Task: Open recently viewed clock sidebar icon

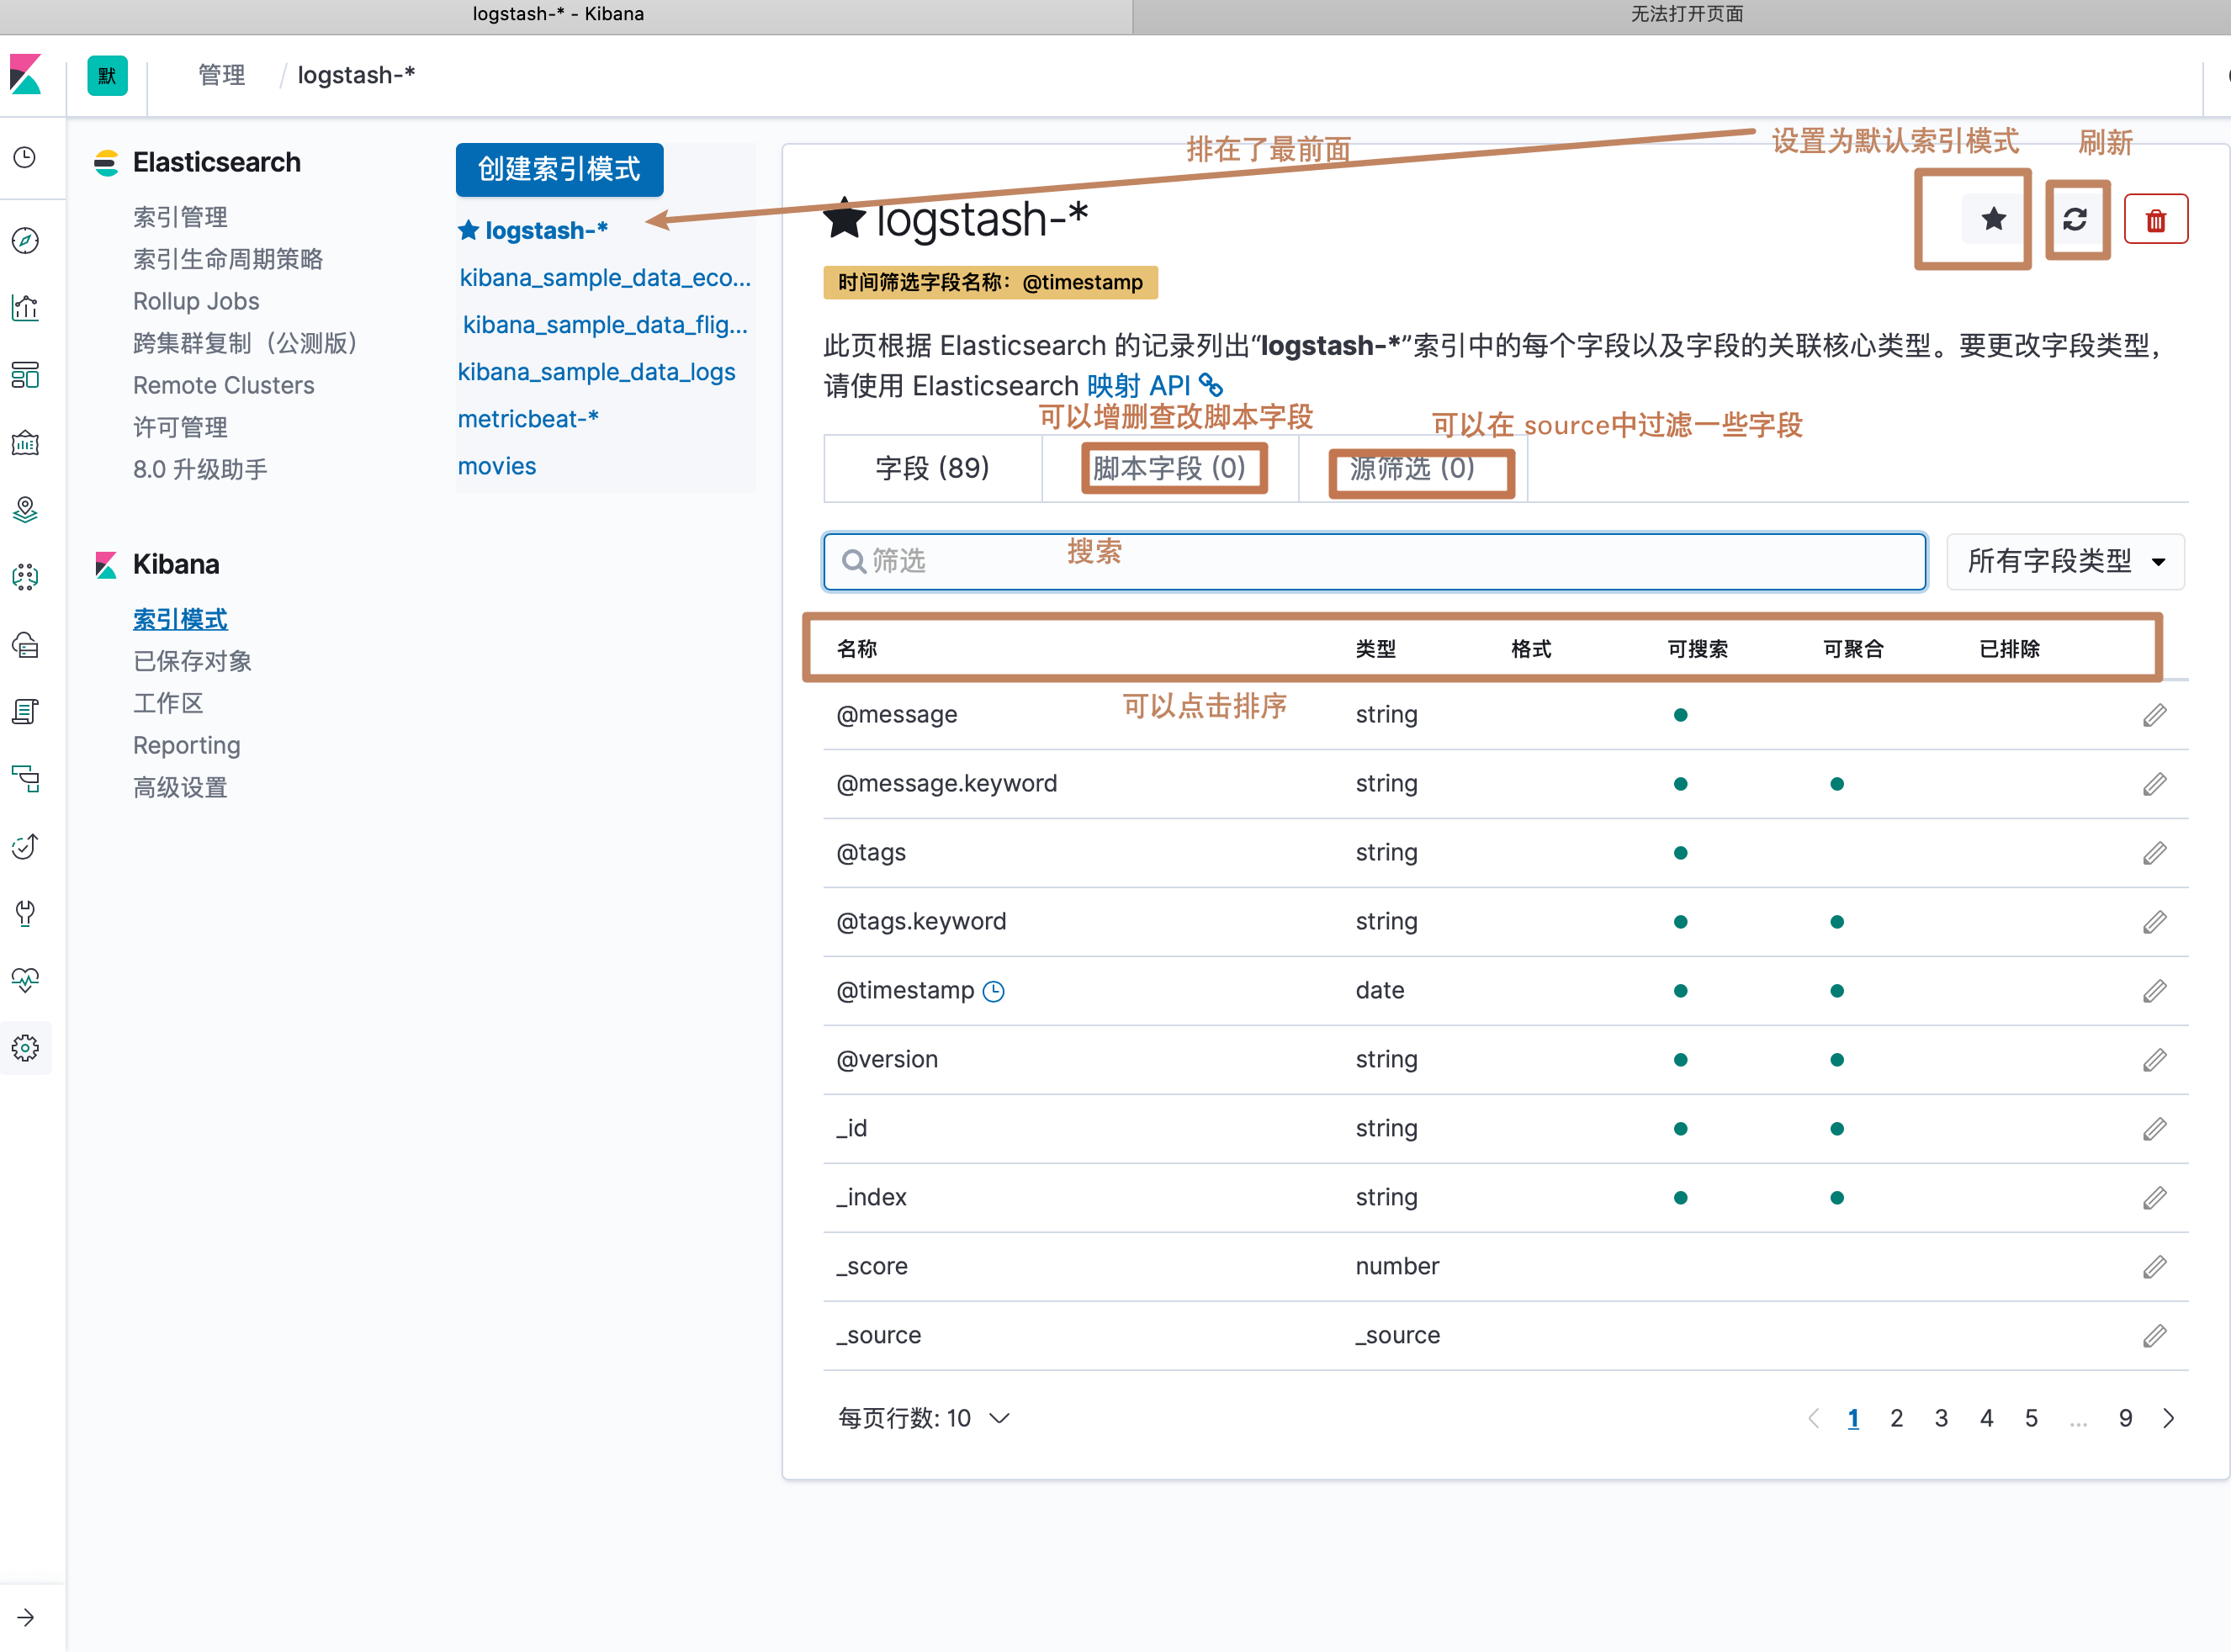Action: 26,157
